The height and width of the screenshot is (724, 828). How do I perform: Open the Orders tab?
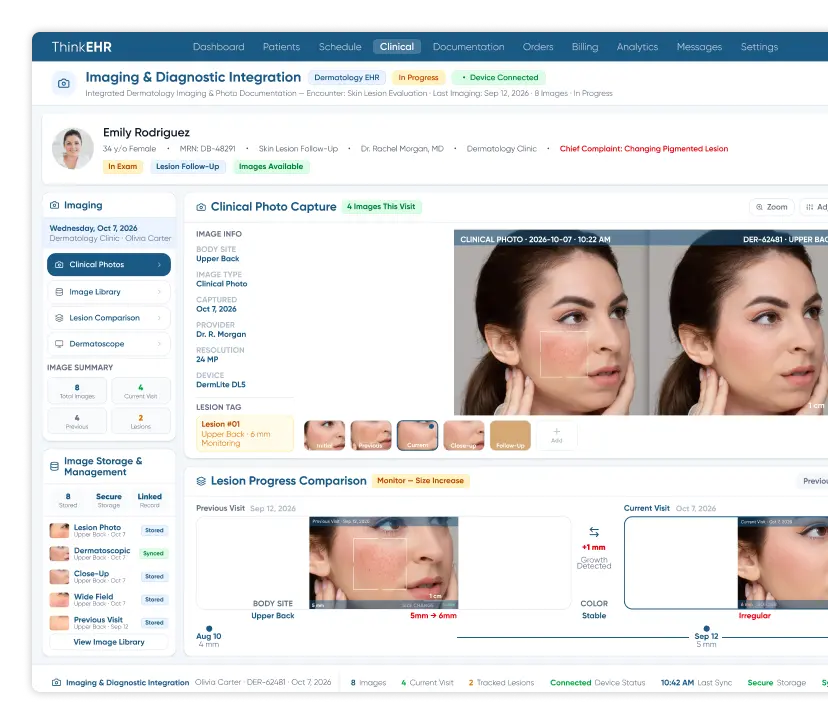click(538, 46)
